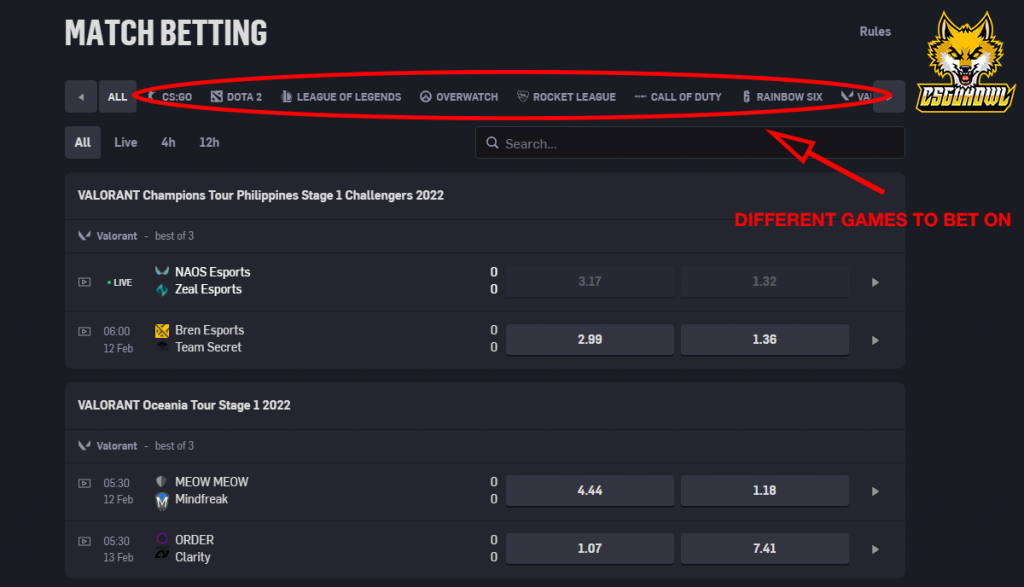The height and width of the screenshot is (587, 1024).
Task: Expand the ORDER vs Clarity match details
Action: [875, 548]
